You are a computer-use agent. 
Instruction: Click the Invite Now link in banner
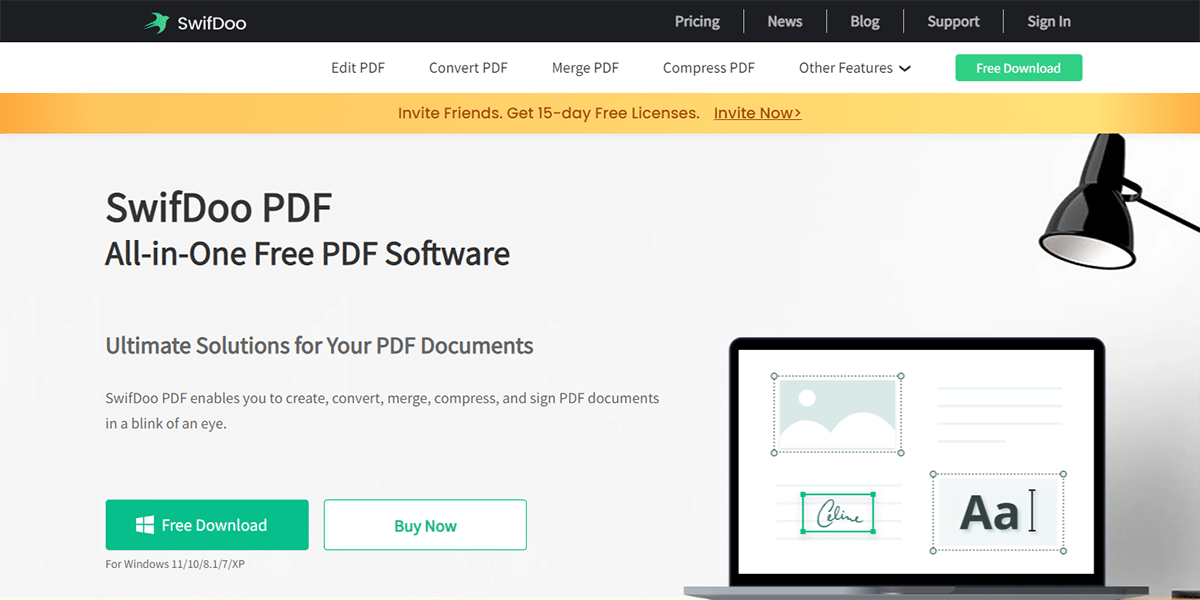click(x=757, y=113)
